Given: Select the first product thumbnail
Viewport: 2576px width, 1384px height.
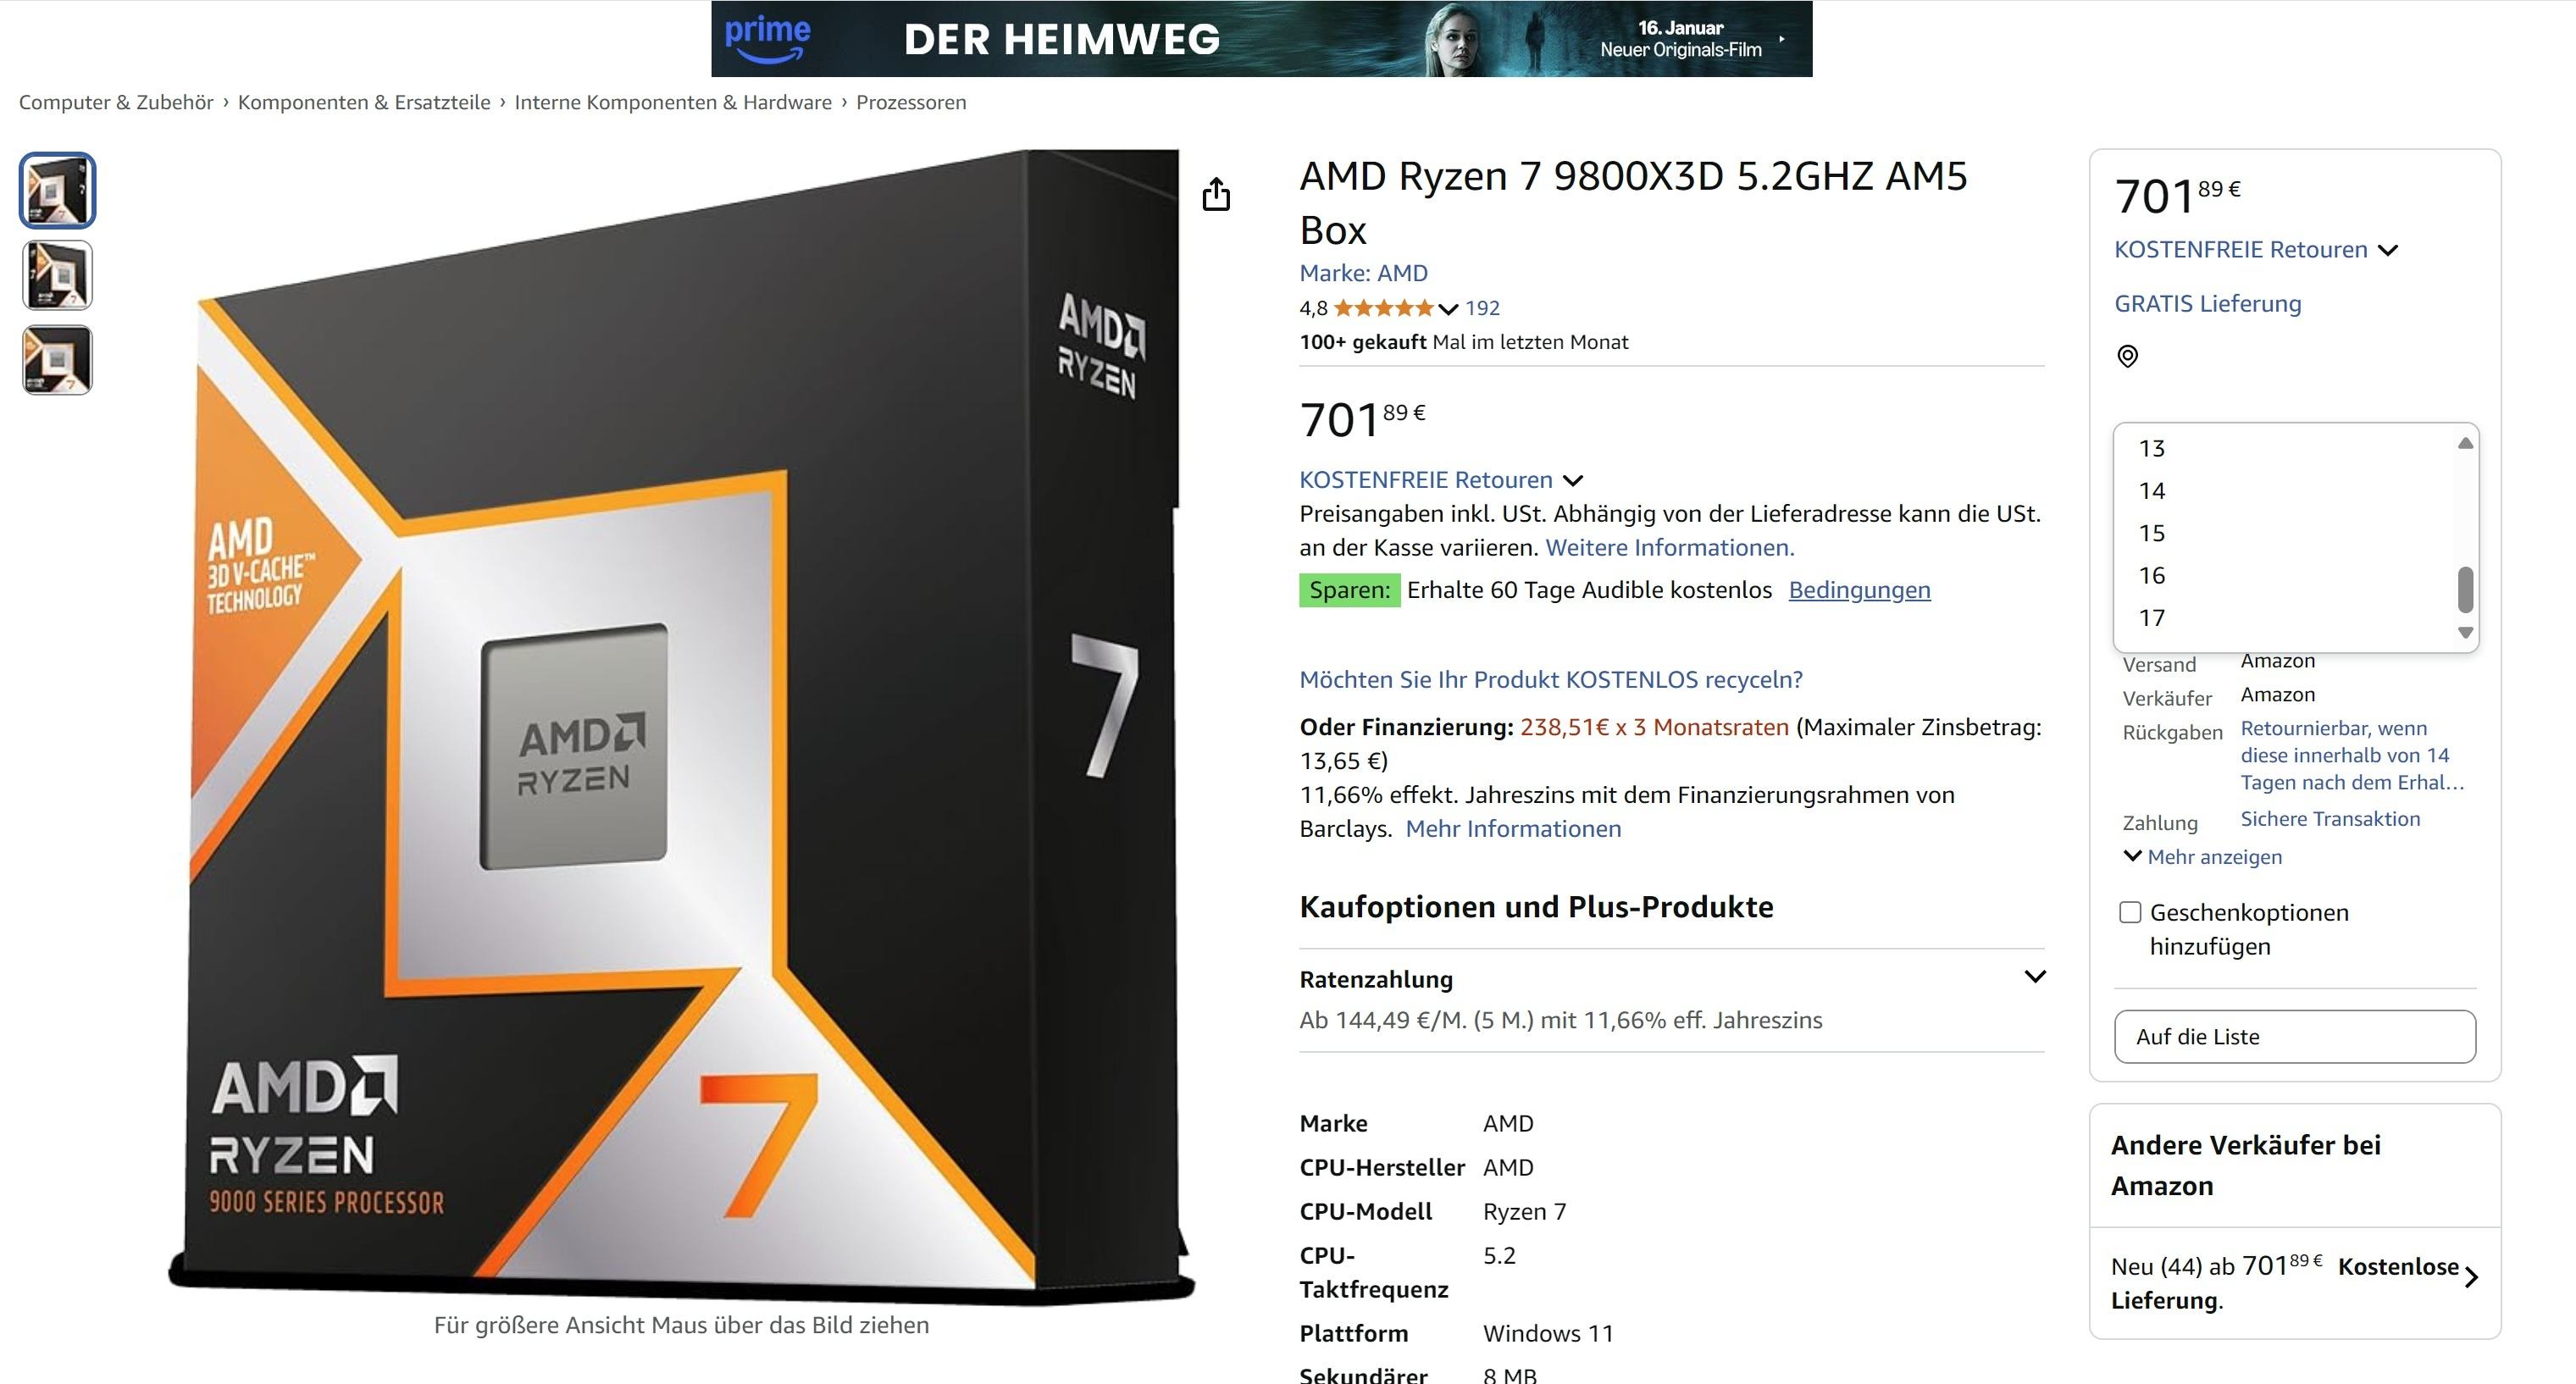Looking at the screenshot, I should [58, 190].
